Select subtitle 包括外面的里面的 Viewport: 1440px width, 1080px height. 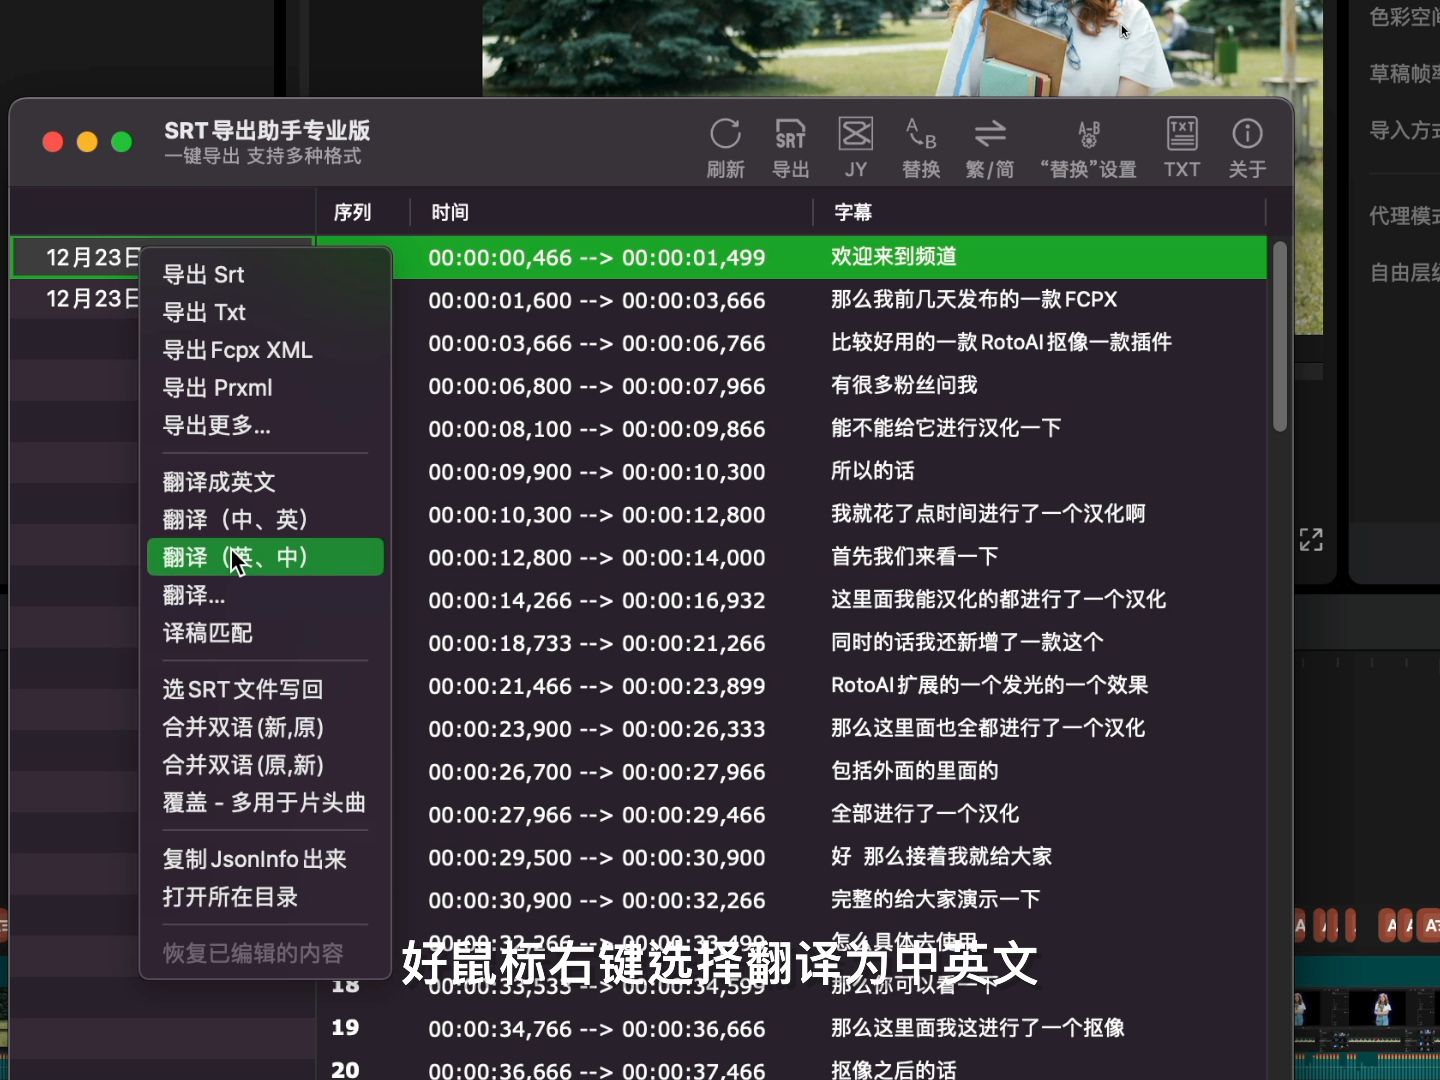pyautogui.click(x=915, y=772)
